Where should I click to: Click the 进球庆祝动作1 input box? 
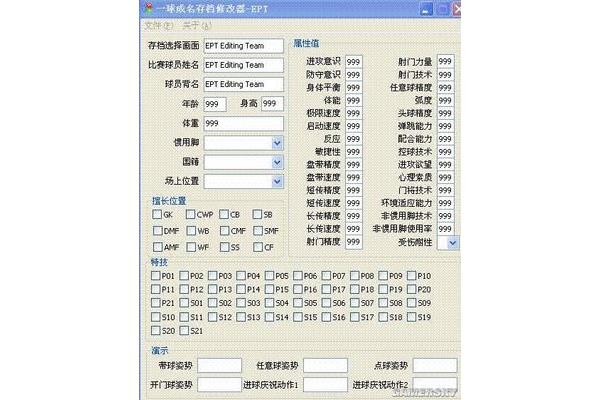click(x=325, y=385)
